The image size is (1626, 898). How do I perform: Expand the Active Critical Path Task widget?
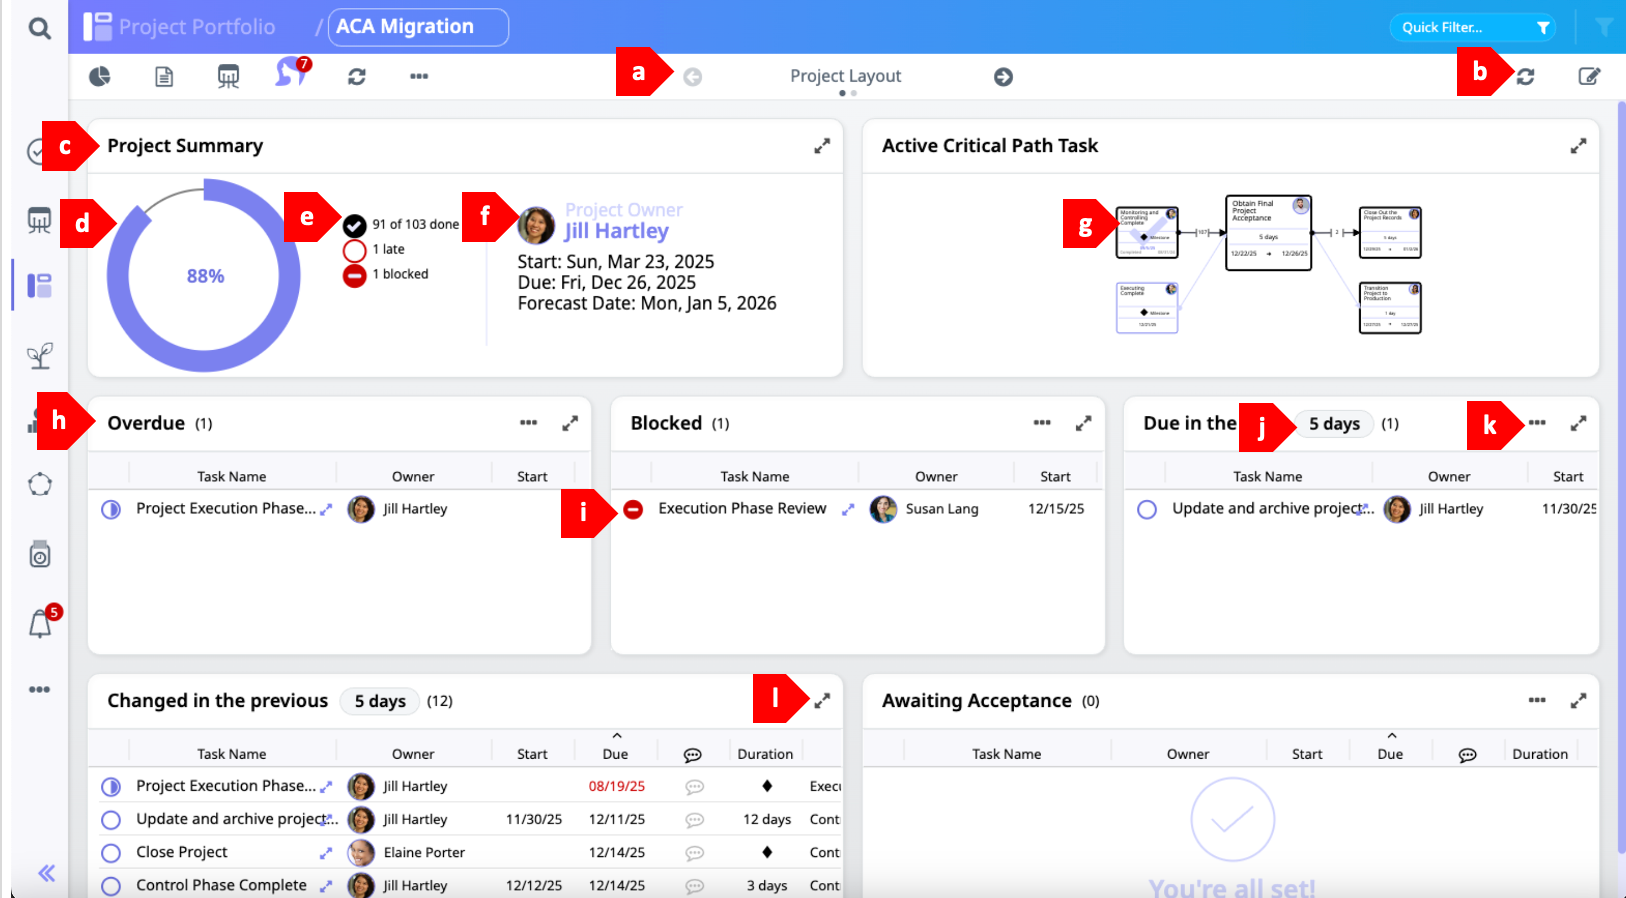[1578, 146]
